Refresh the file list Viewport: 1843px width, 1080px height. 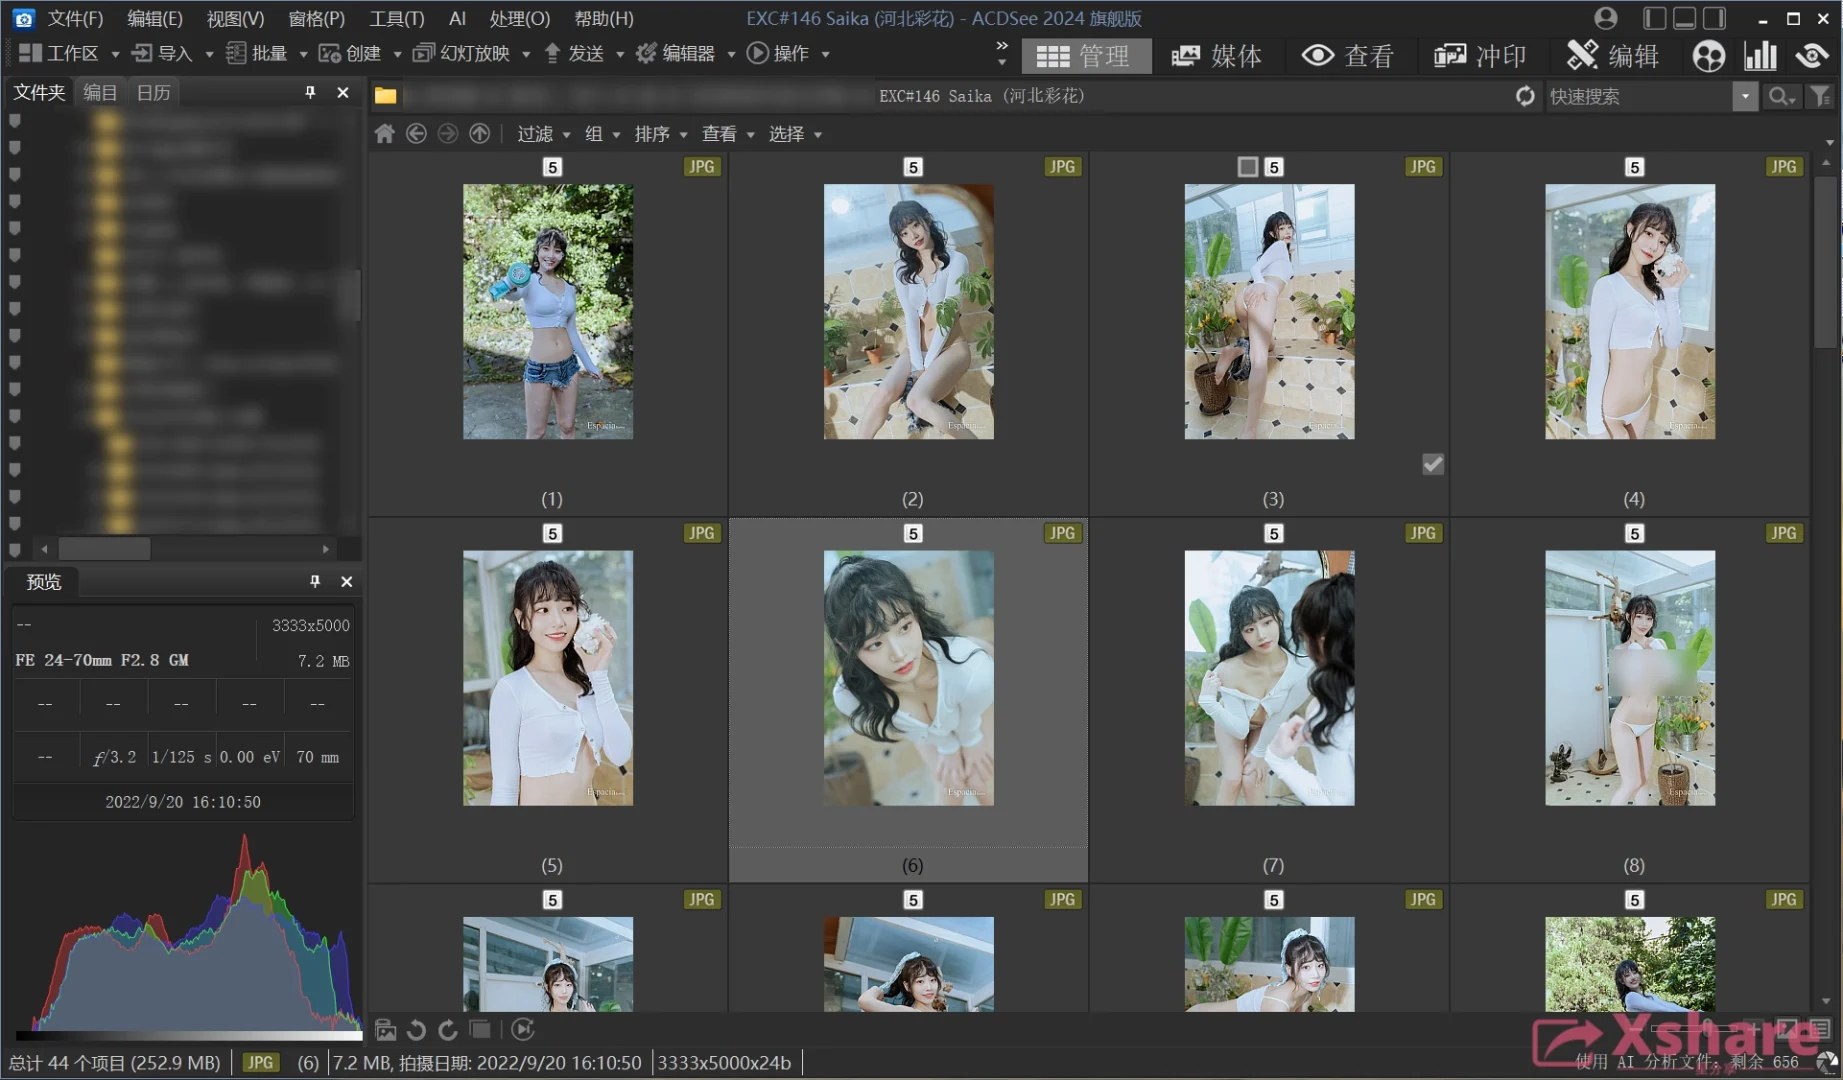pos(1525,96)
